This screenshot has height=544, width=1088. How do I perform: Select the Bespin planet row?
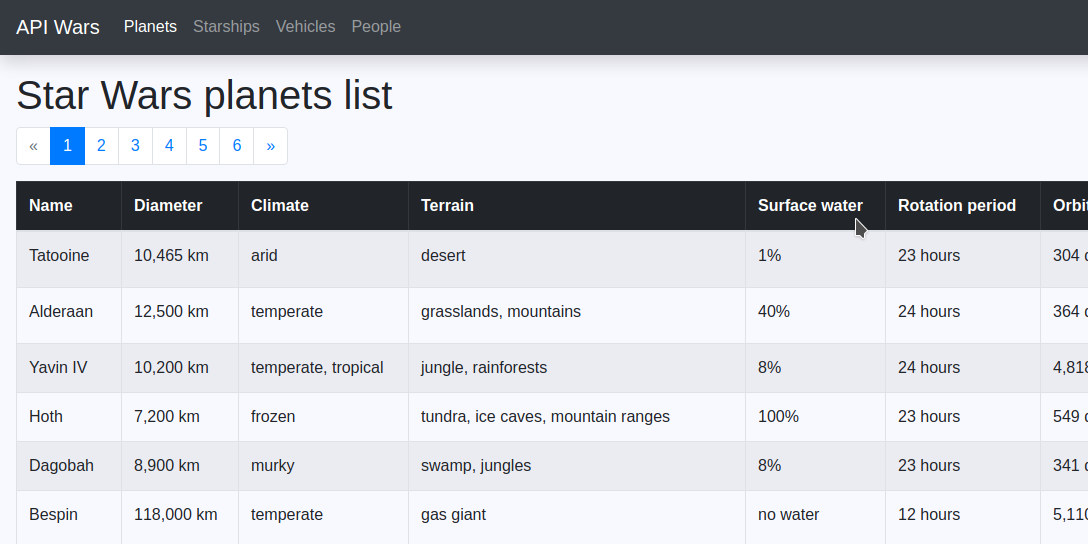54,515
